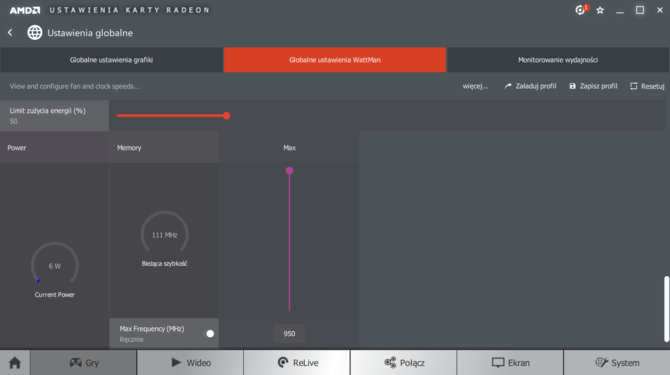The height and width of the screenshot is (375, 670).
Task: Click the purple Max memory frequency slider handle
Action: click(289, 170)
